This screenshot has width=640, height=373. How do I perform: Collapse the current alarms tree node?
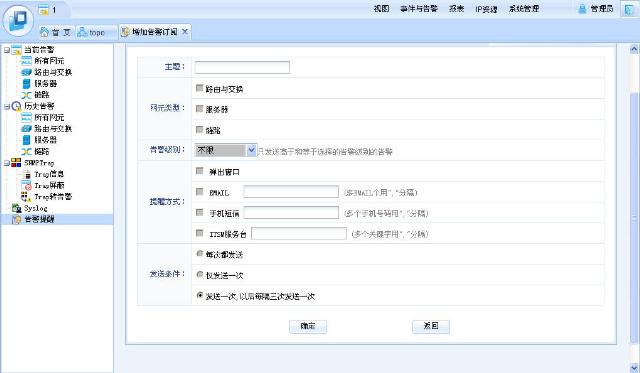(7, 50)
